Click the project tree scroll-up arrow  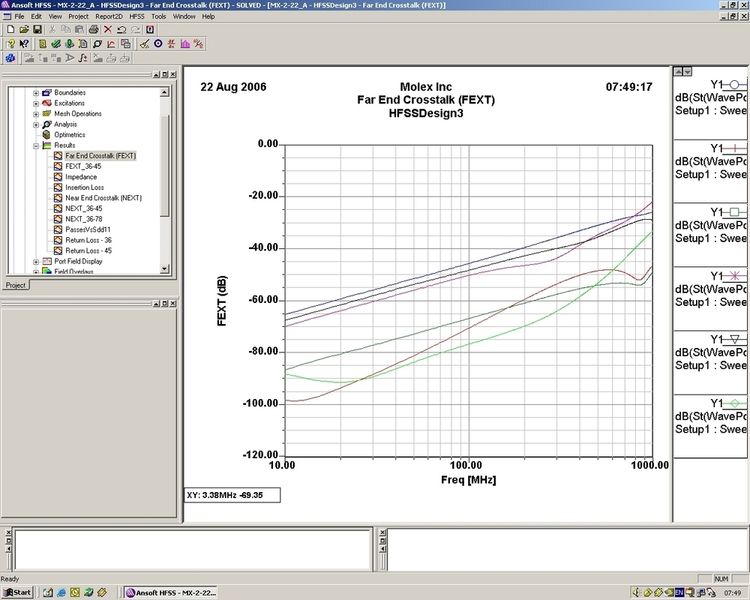165,92
